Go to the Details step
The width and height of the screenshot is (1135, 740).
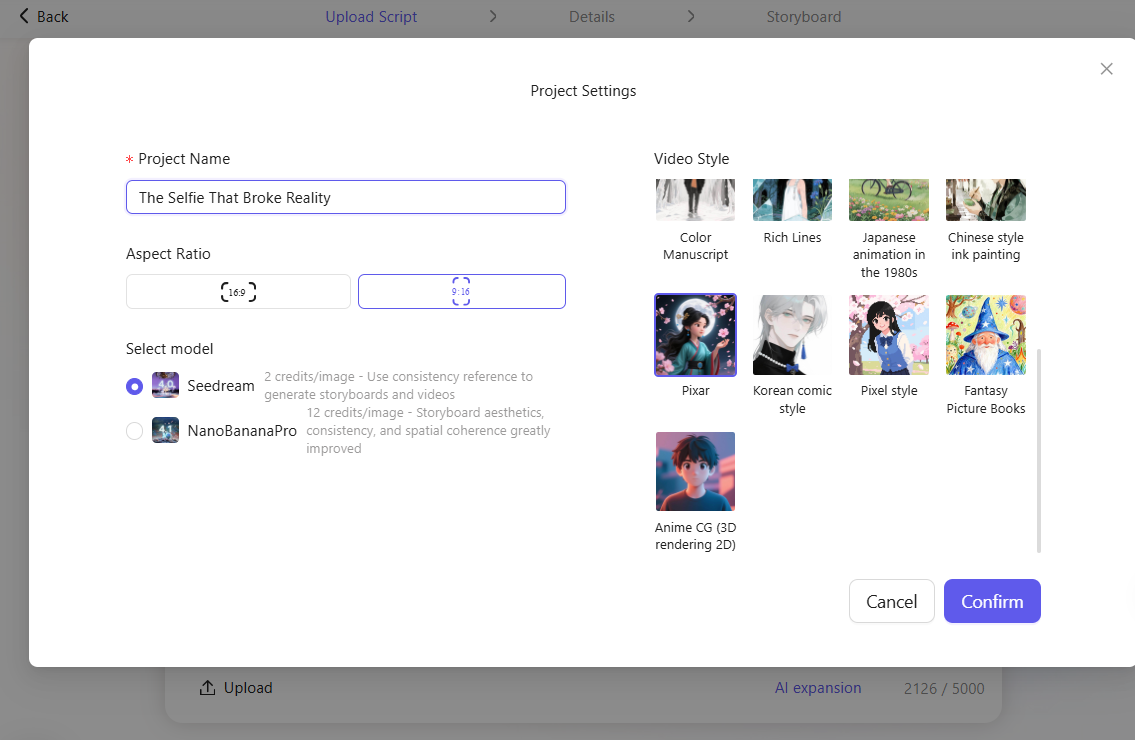tap(592, 17)
